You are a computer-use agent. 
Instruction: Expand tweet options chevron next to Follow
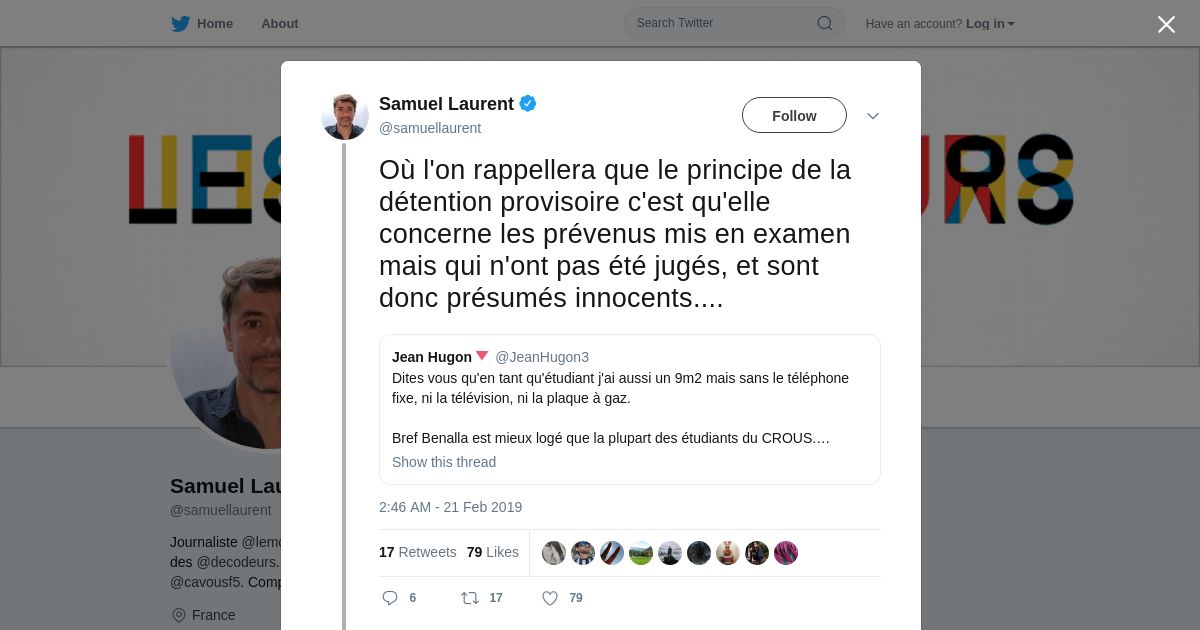(x=873, y=116)
